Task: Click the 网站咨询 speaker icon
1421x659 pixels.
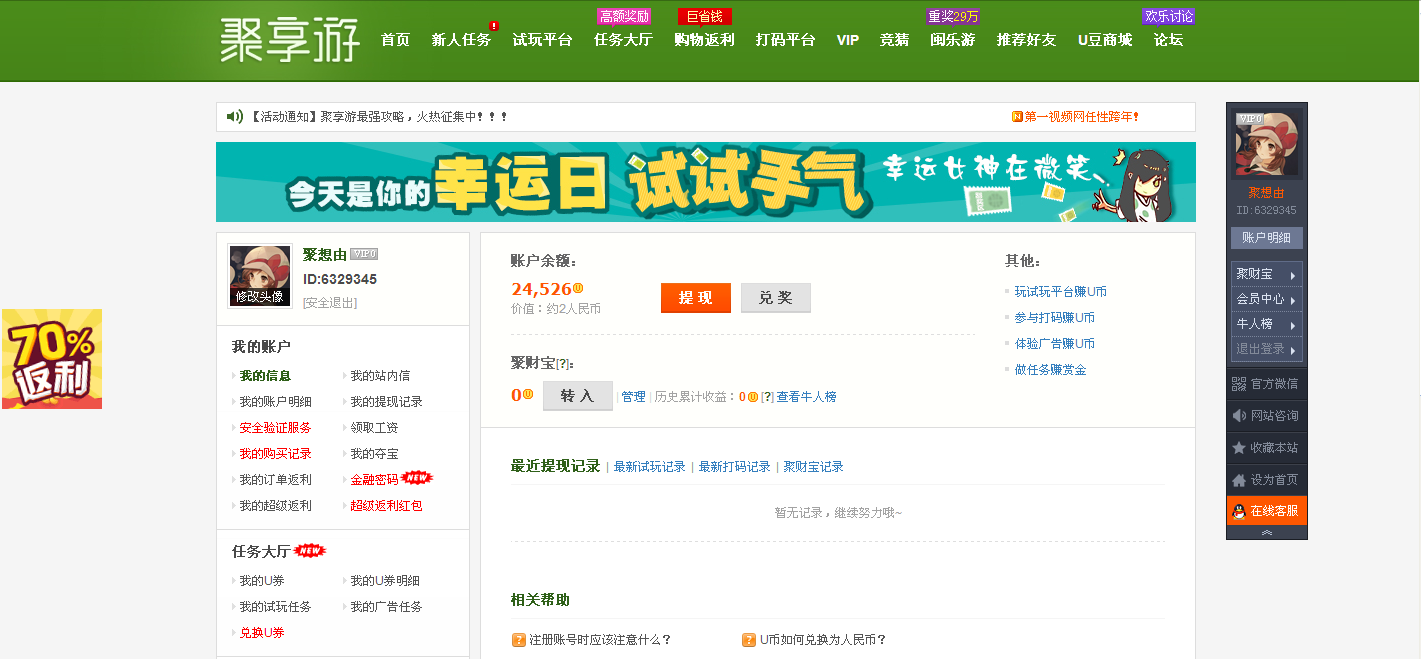Action: (1237, 415)
